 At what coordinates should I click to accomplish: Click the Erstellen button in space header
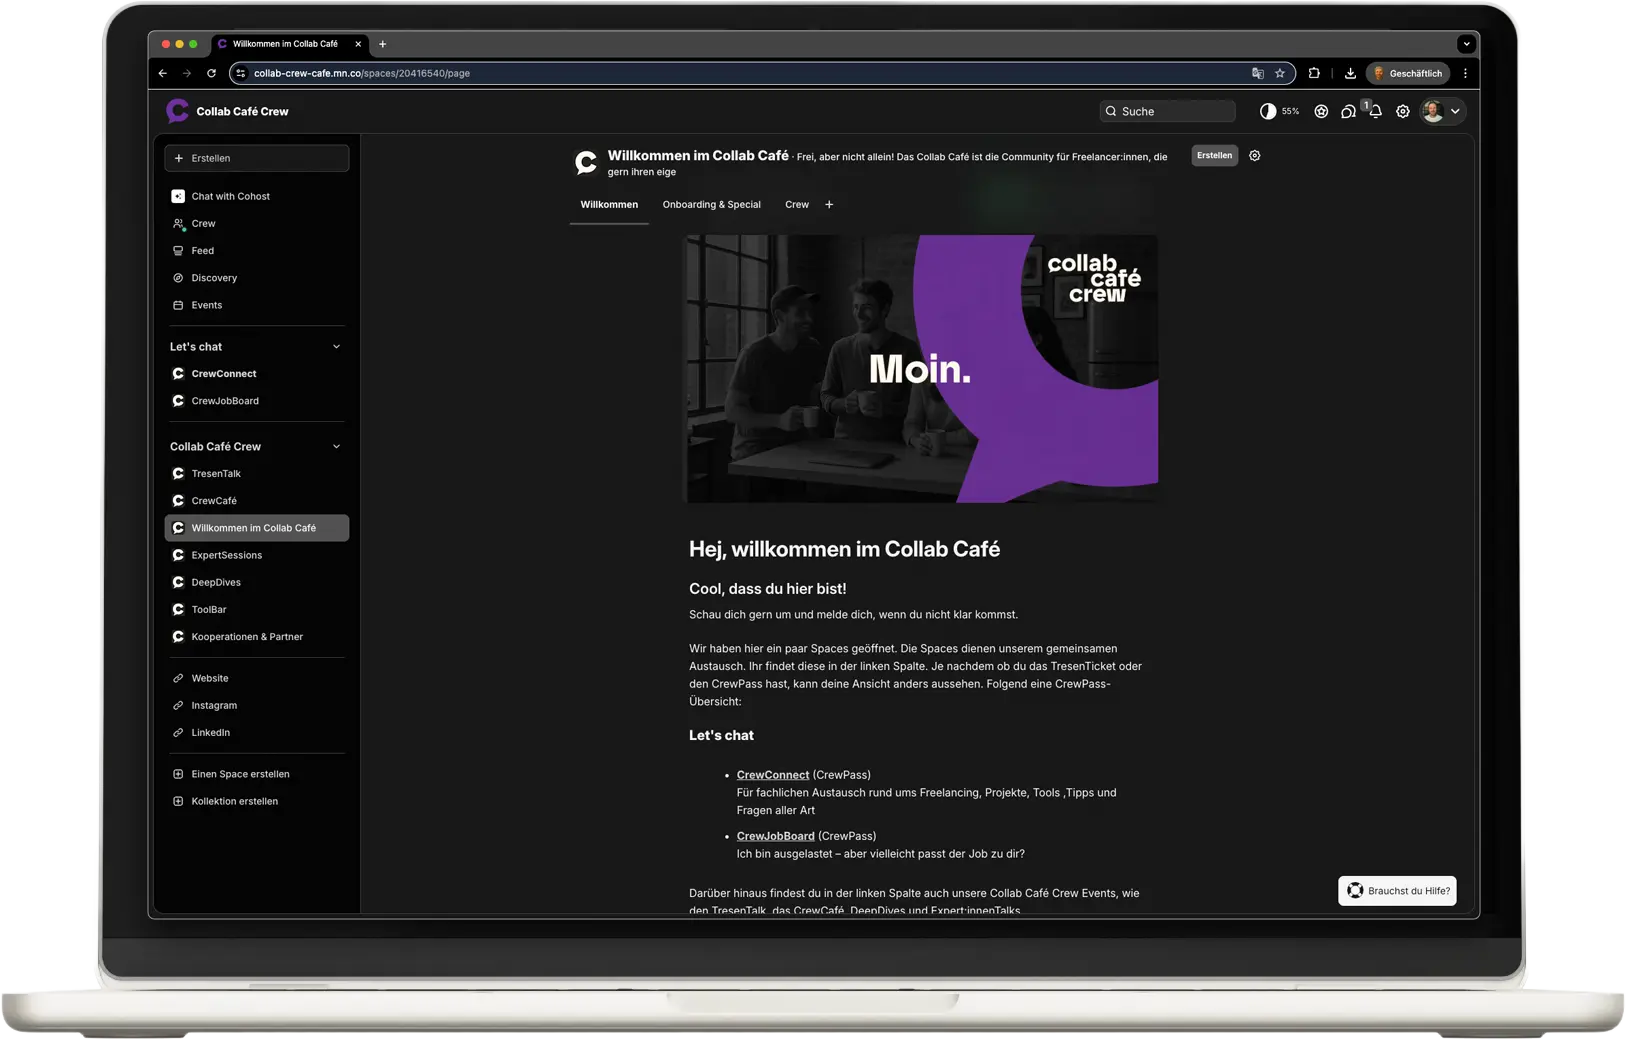coord(1214,156)
